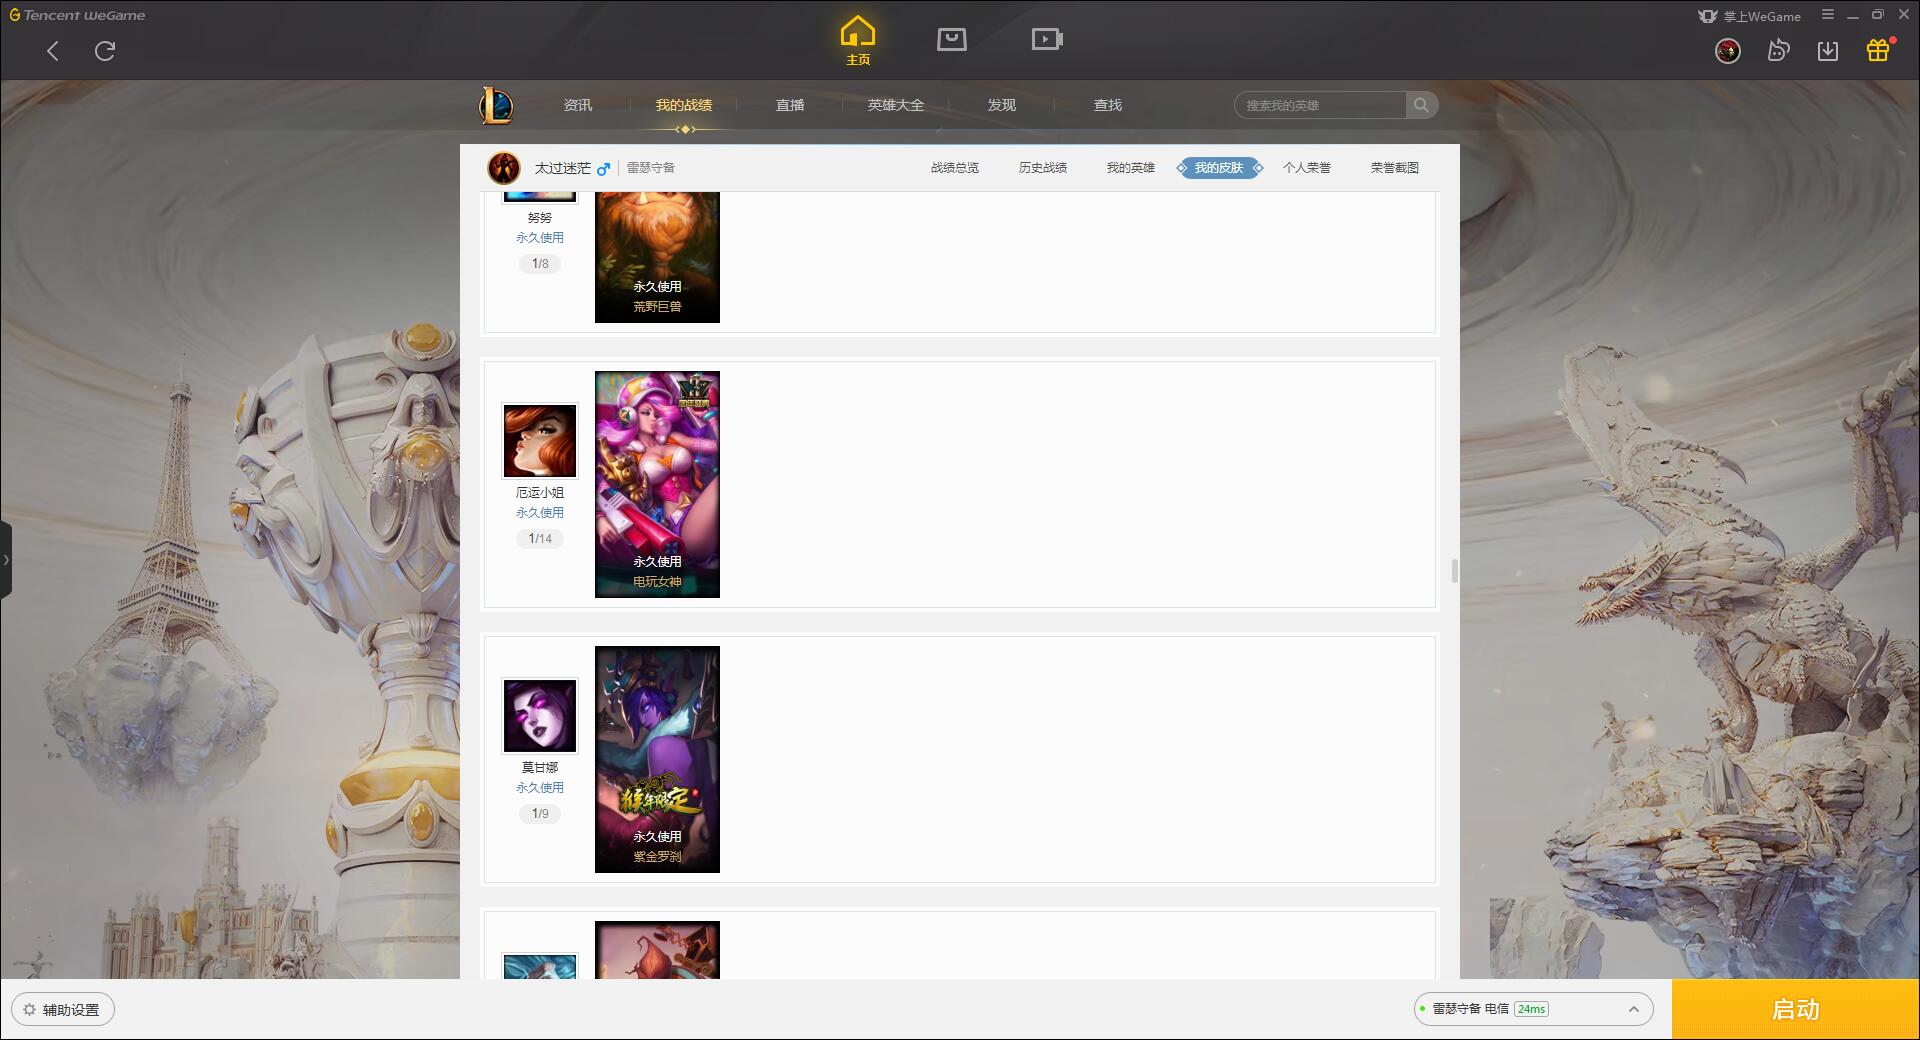This screenshot has height=1040, width=1920.
Task: Open server selector 雷瑟守备 电信 dropdown
Action: [x=1533, y=1009]
